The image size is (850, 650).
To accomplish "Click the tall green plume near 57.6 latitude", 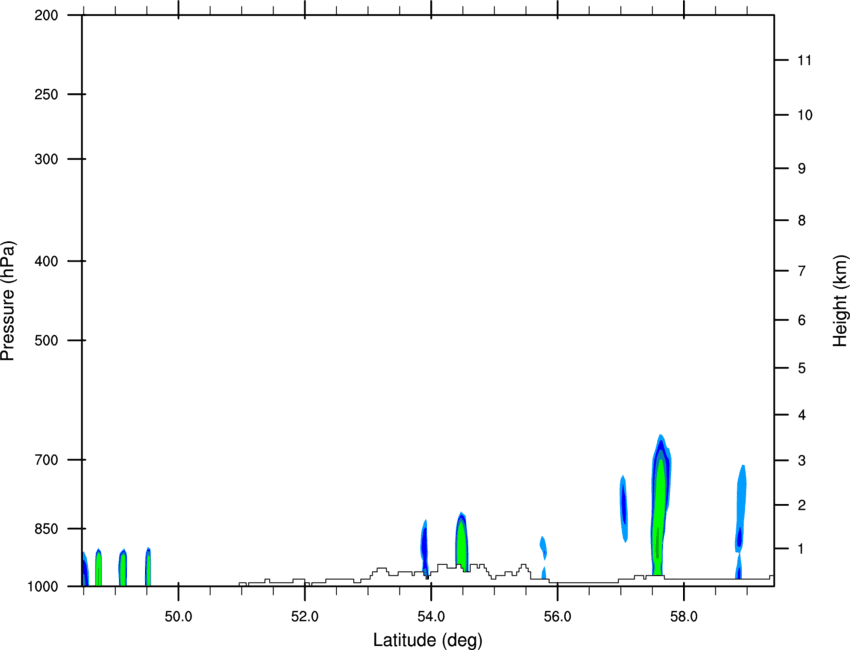I will (660, 507).
